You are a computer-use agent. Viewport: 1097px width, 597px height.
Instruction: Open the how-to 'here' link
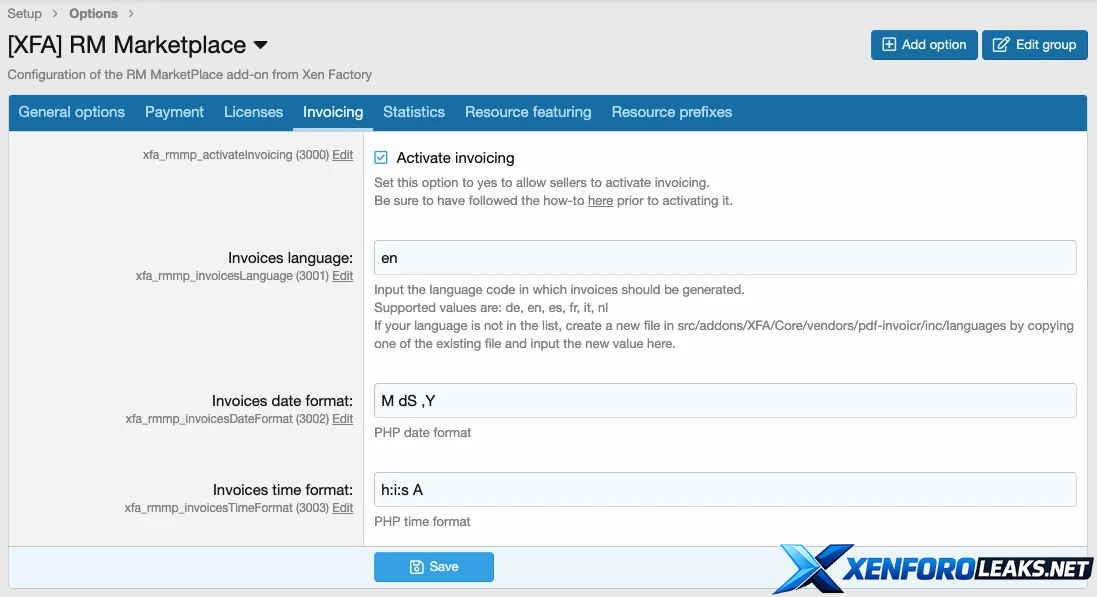pyautogui.click(x=600, y=201)
